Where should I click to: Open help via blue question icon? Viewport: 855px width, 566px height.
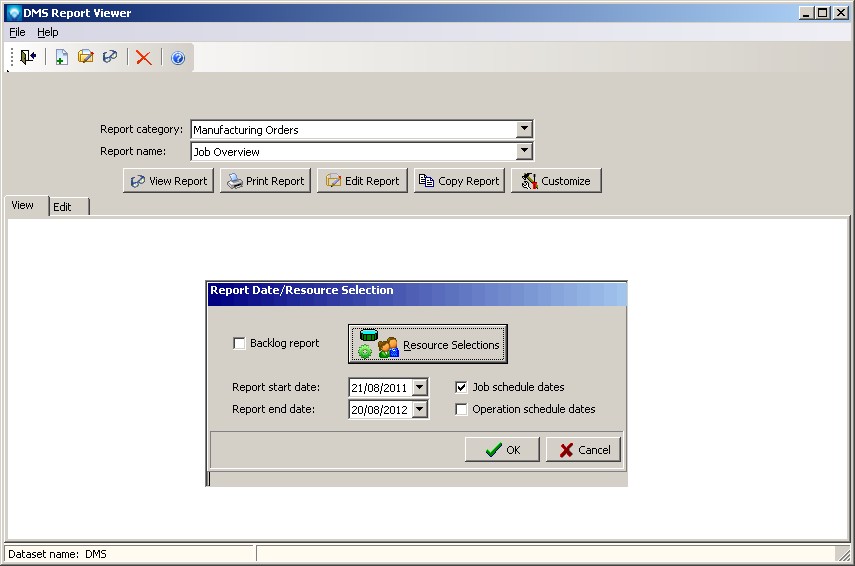178,58
